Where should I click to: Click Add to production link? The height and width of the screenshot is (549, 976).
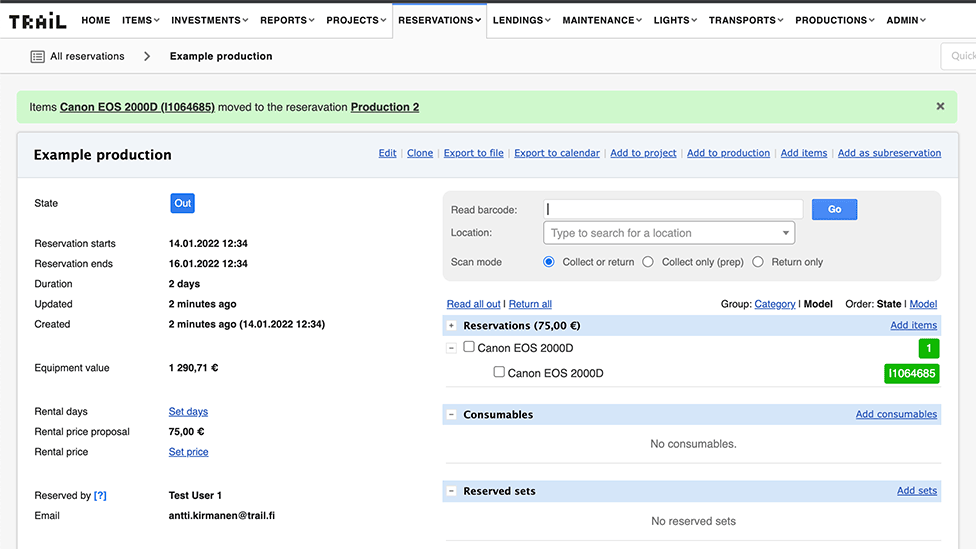point(728,153)
